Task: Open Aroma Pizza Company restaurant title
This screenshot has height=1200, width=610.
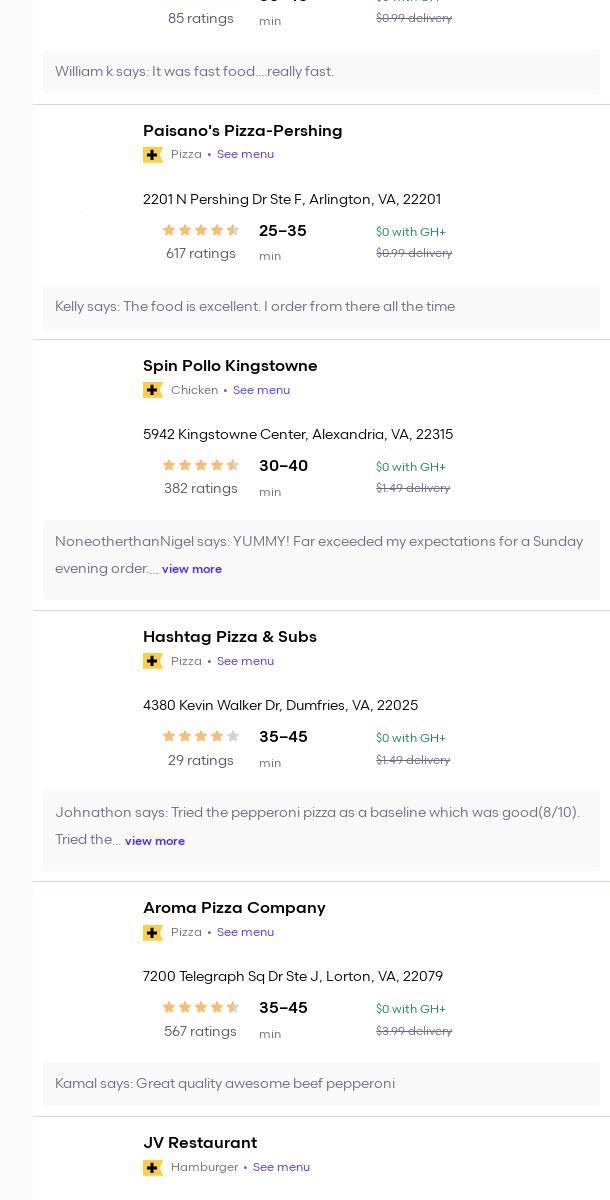Action: click(234, 908)
